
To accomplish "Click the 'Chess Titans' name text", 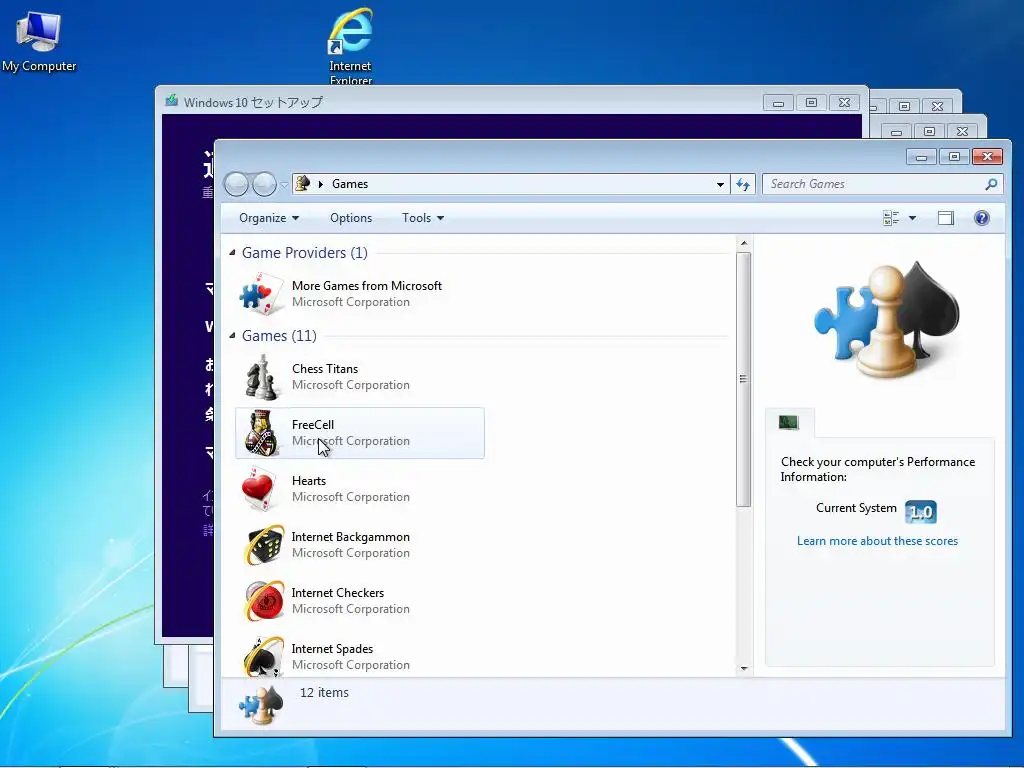I will click(x=325, y=369).
